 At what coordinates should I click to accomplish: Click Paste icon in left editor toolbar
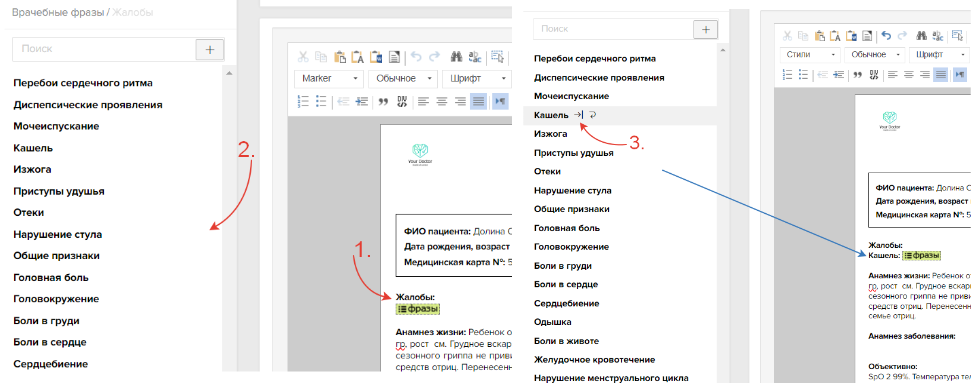click(339, 57)
